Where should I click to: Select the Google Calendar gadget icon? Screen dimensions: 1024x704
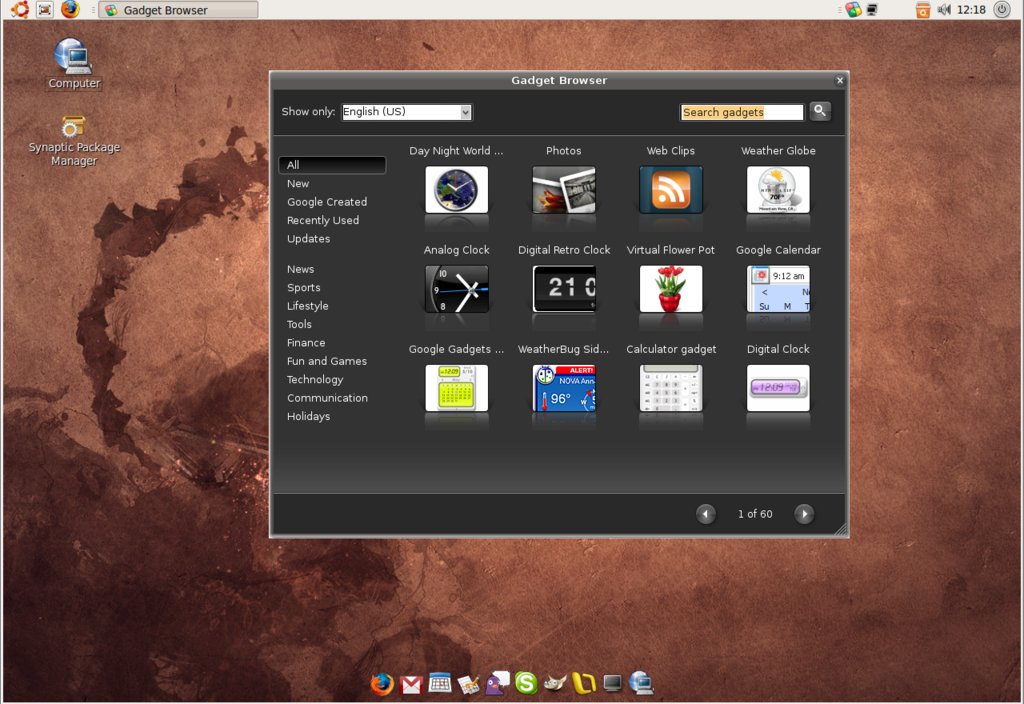click(778, 289)
